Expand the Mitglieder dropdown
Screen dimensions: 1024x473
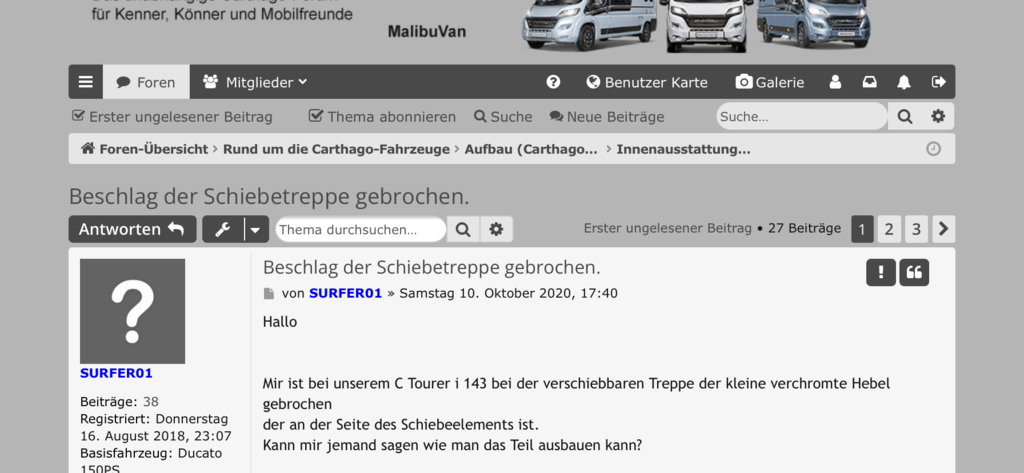tap(255, 82)
